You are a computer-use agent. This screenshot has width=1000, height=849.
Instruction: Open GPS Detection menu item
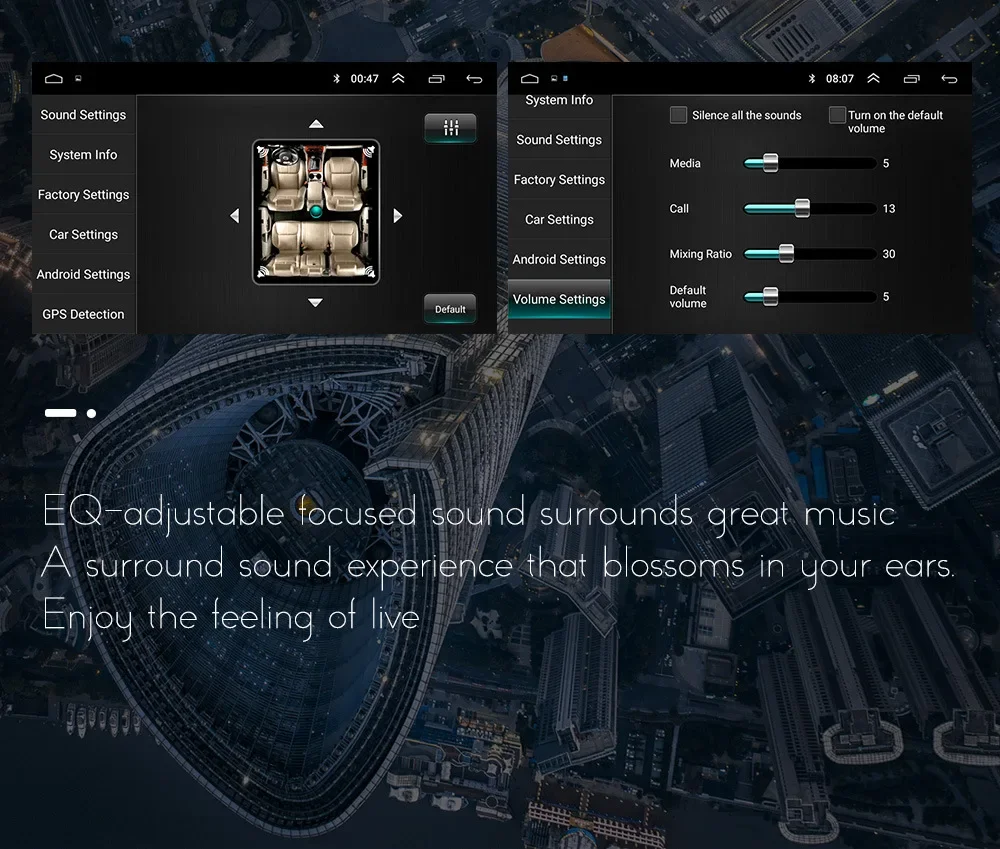tap(84, 314)
